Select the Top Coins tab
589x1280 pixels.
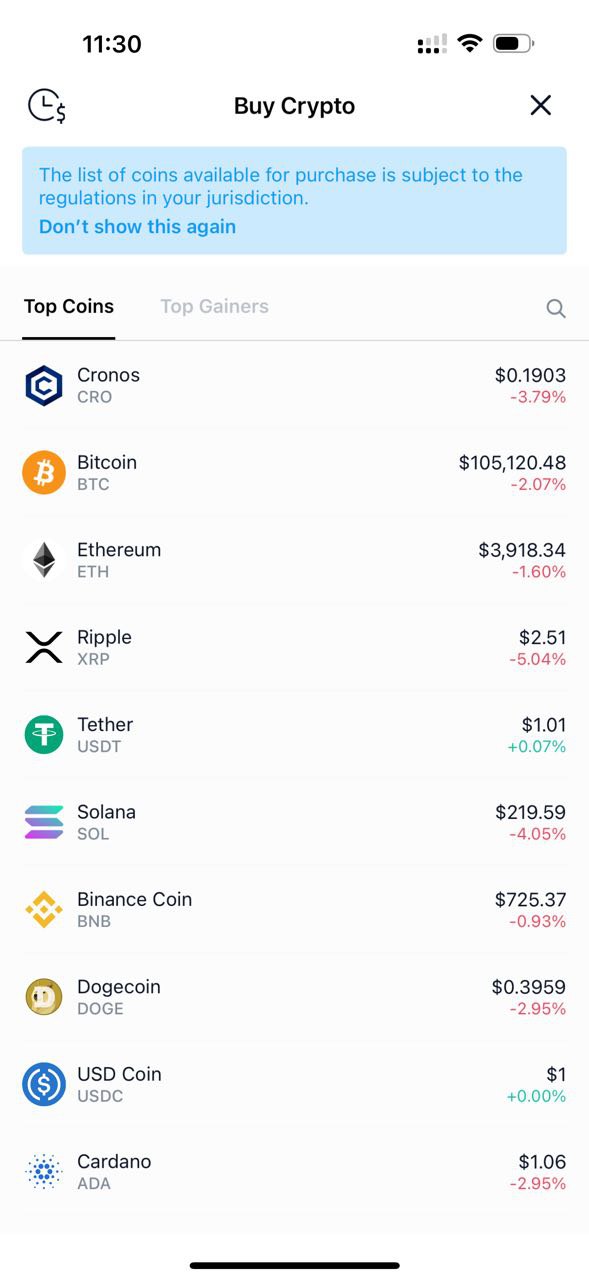tap(69, 306)
